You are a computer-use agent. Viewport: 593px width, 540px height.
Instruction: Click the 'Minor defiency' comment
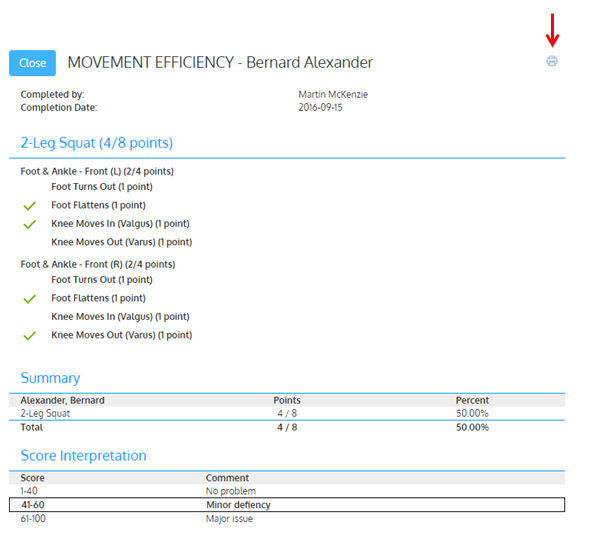(x=238, y=505)
